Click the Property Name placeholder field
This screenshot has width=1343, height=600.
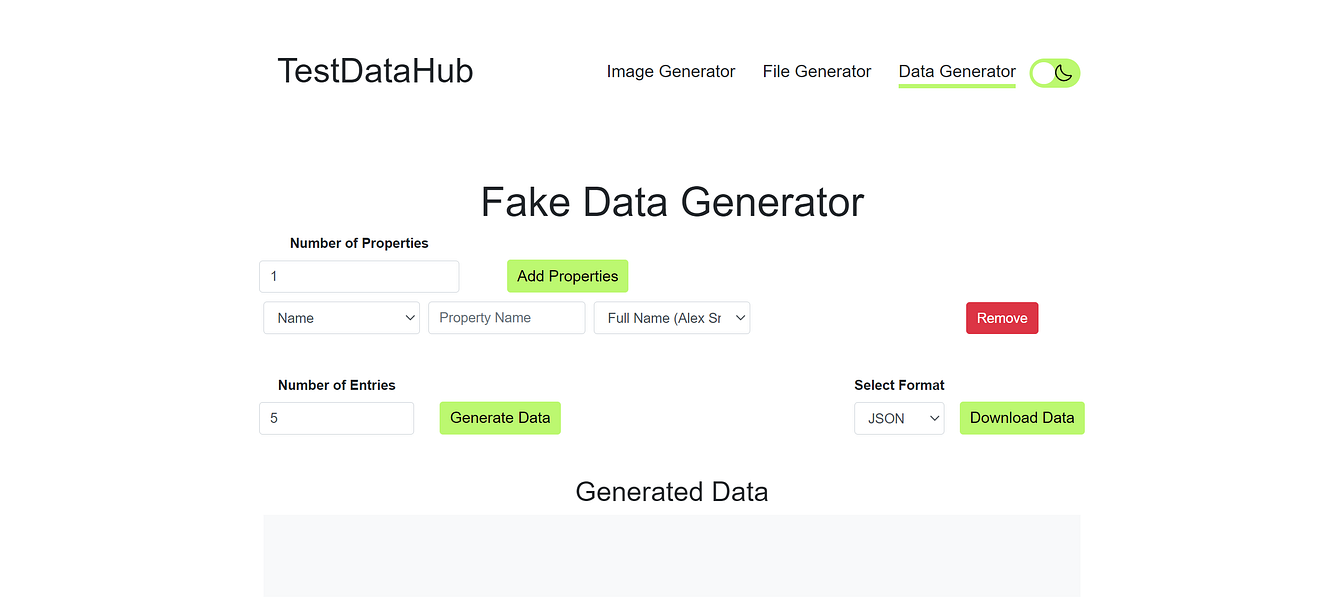pyautogui.click(x=506, y=317)
